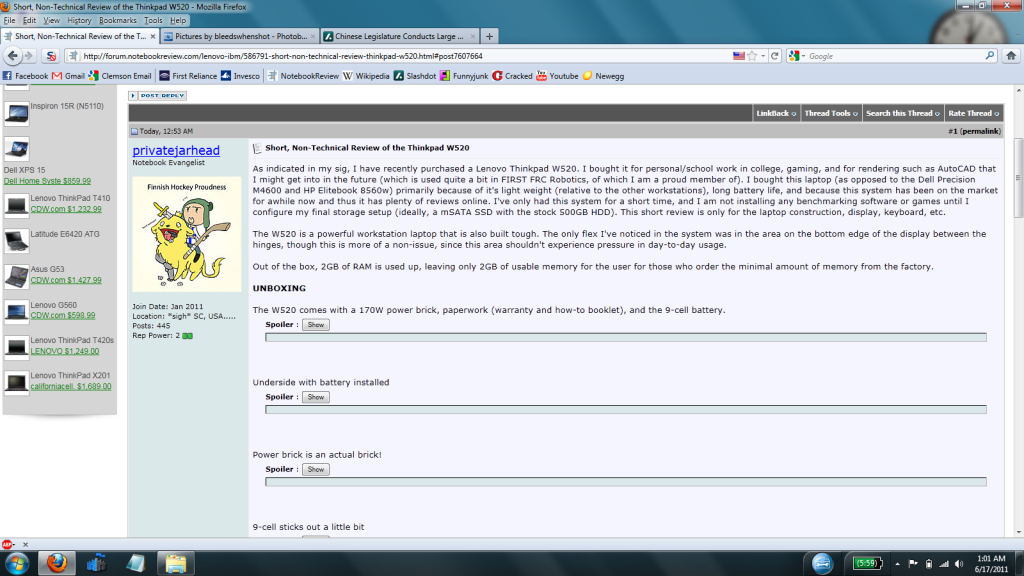Click the Windows Start orb

point(17,563)
